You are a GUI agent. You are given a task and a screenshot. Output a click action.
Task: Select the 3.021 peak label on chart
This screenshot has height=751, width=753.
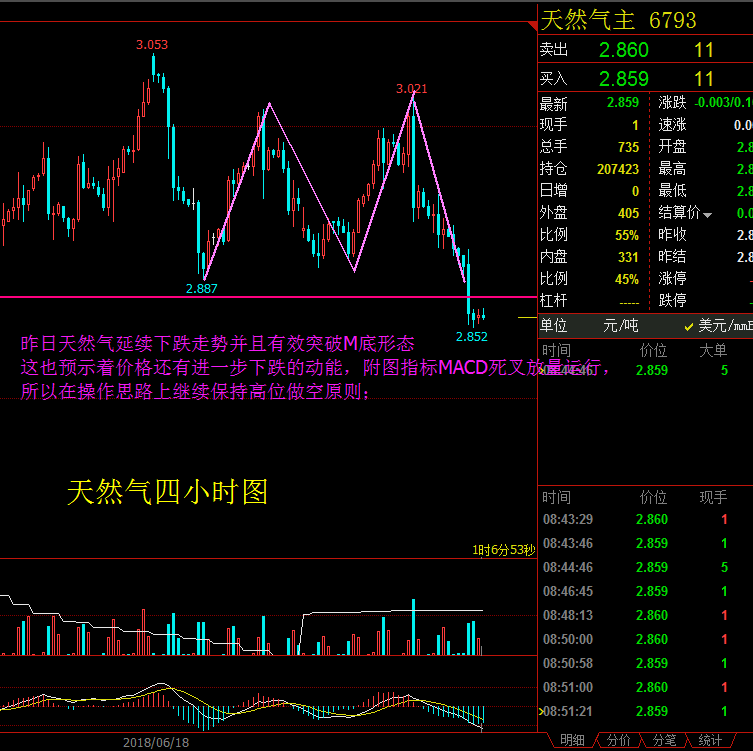tap(412, 88)
